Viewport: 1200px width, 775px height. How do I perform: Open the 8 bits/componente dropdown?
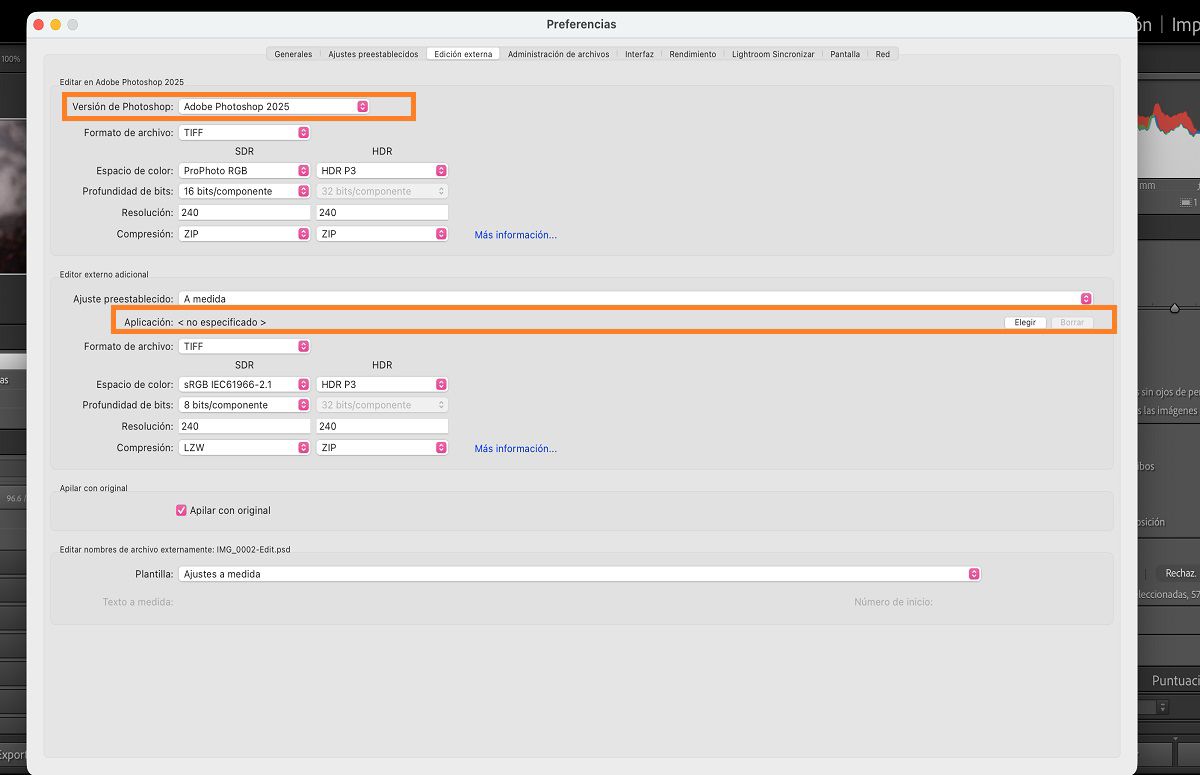point(244,405)
